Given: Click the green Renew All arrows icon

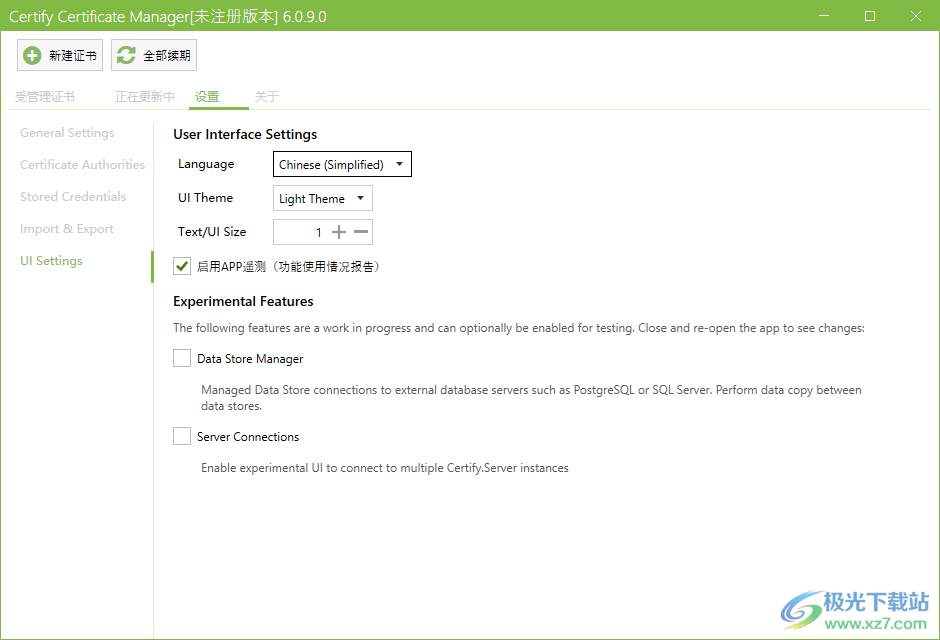Looking at the screenshot, I should click(x=126, y=55).
